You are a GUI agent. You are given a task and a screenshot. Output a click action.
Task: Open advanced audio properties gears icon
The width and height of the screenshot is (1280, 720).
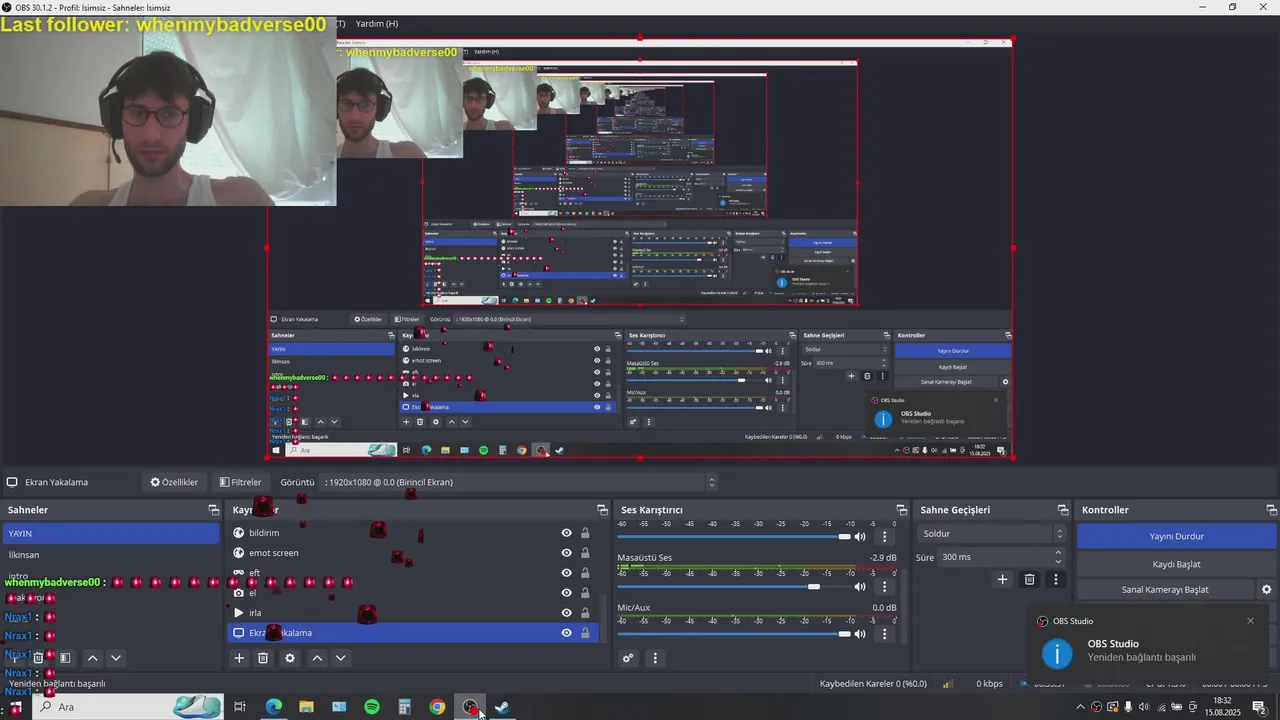[x=628, y=658]
